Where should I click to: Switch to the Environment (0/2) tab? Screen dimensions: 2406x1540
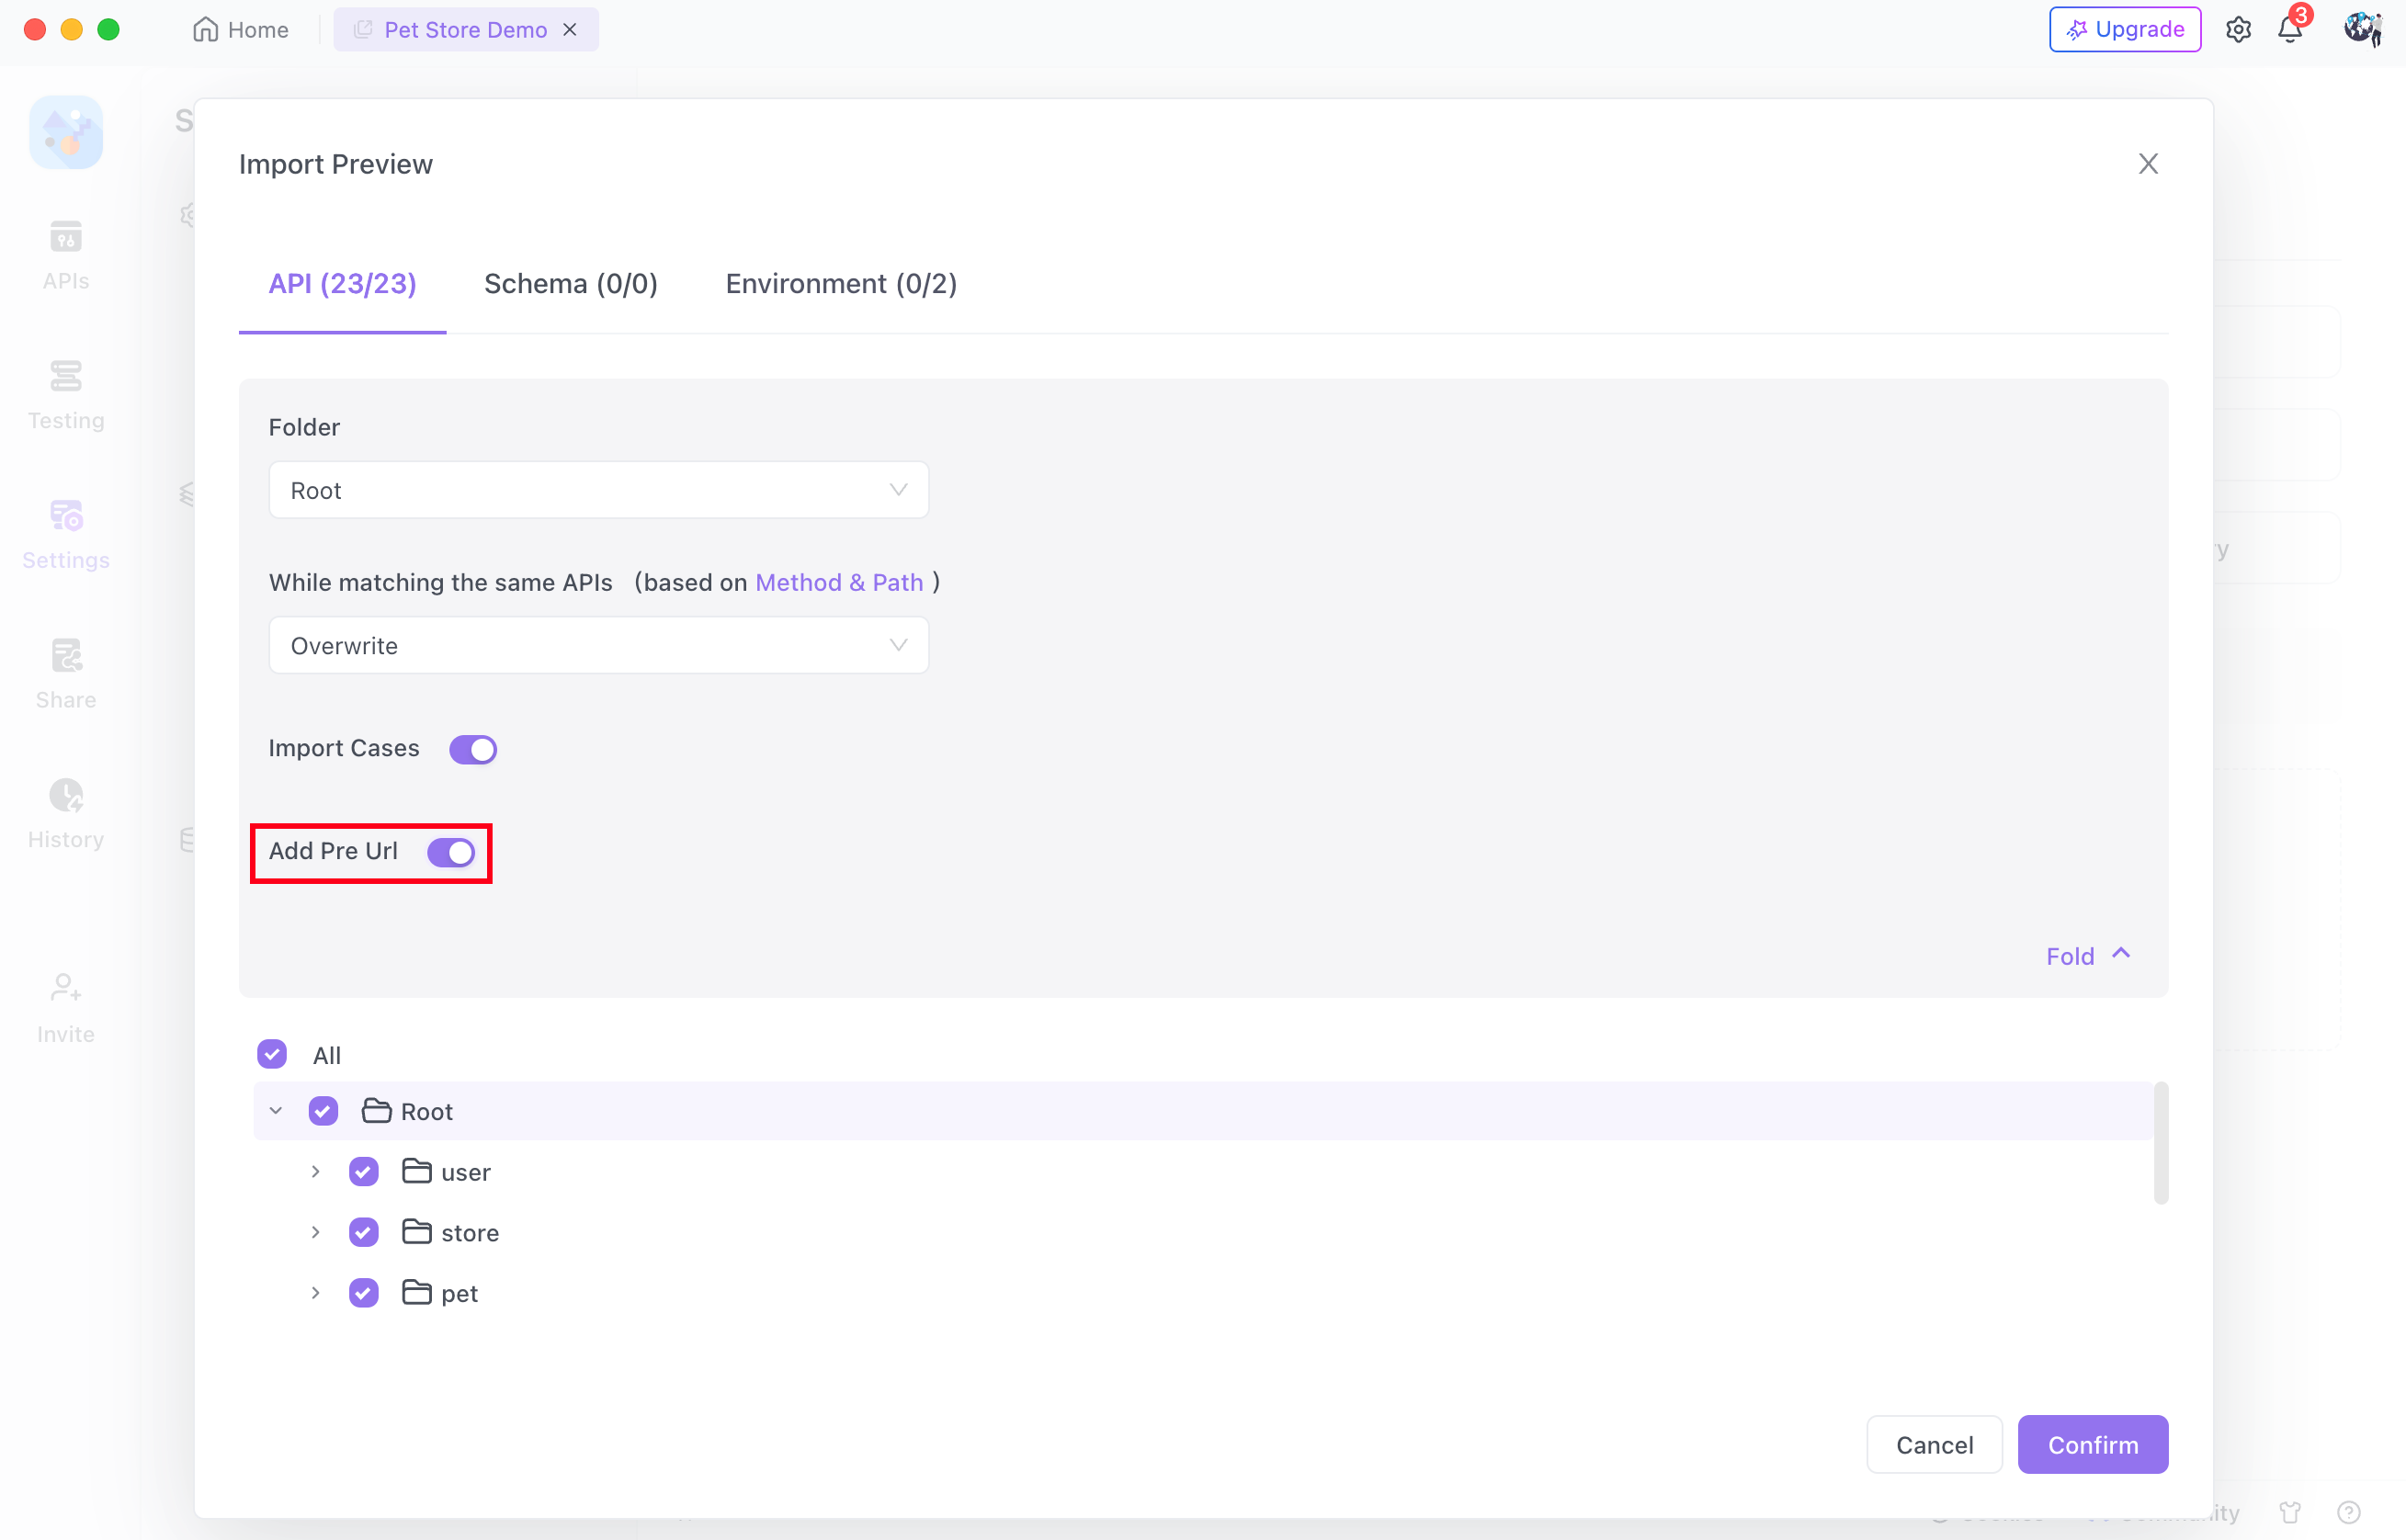point(841,284)
